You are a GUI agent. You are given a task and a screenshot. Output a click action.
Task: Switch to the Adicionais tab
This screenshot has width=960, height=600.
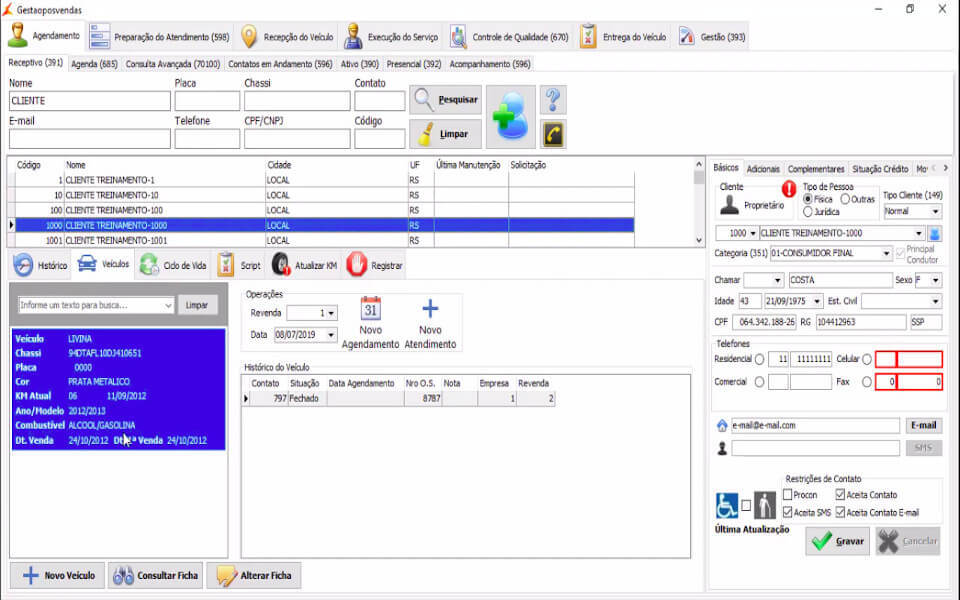(763, 169)
